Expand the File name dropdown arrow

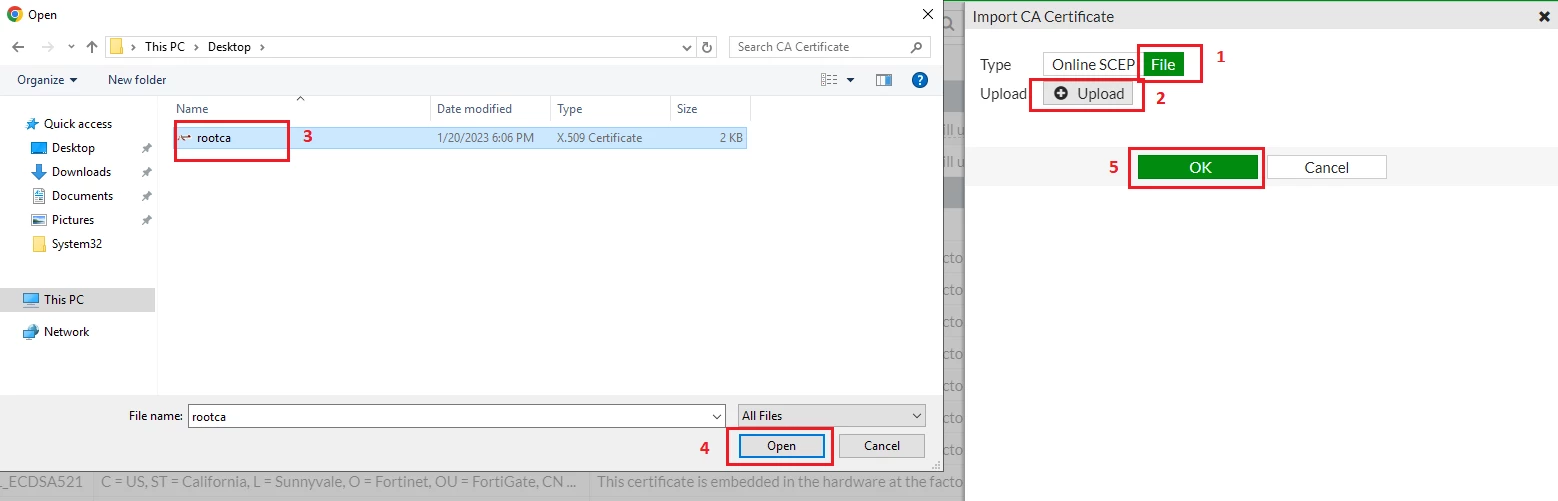717,416
